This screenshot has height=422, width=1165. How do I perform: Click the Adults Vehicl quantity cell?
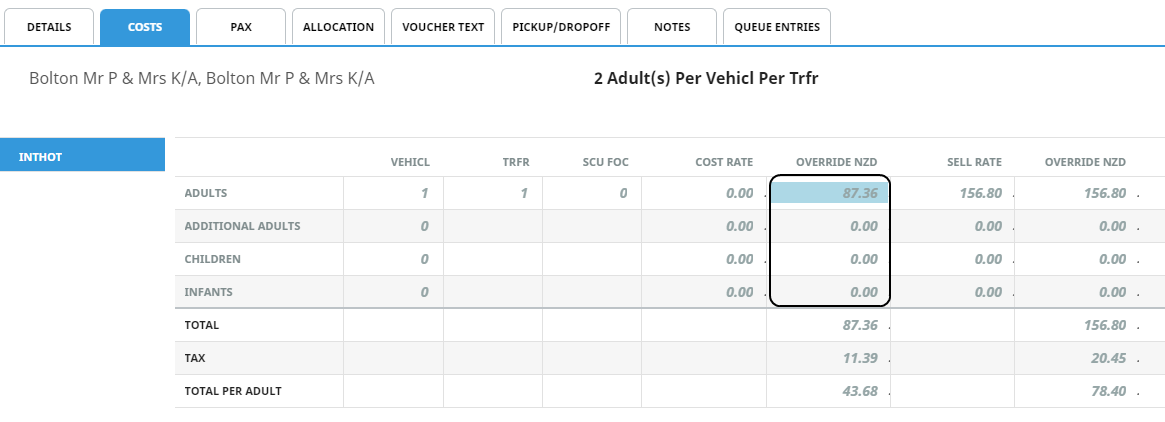tap(394, 193)
